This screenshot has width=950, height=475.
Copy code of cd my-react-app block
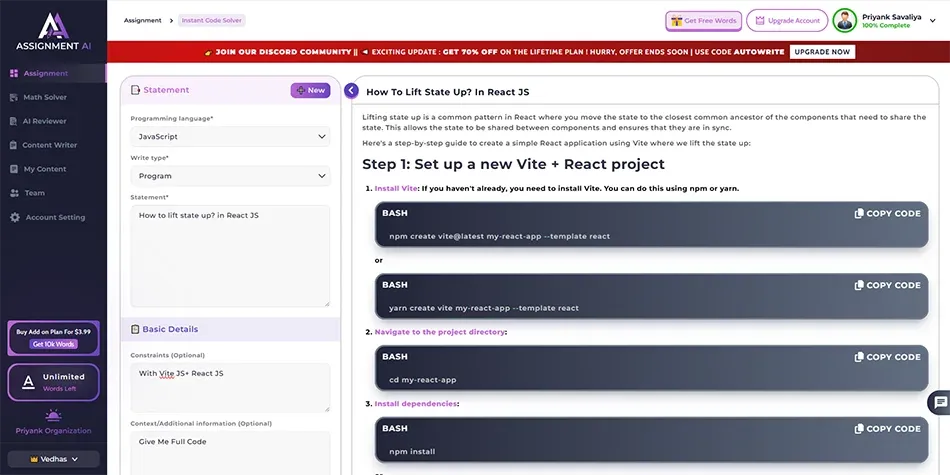[x=887, y=357]
